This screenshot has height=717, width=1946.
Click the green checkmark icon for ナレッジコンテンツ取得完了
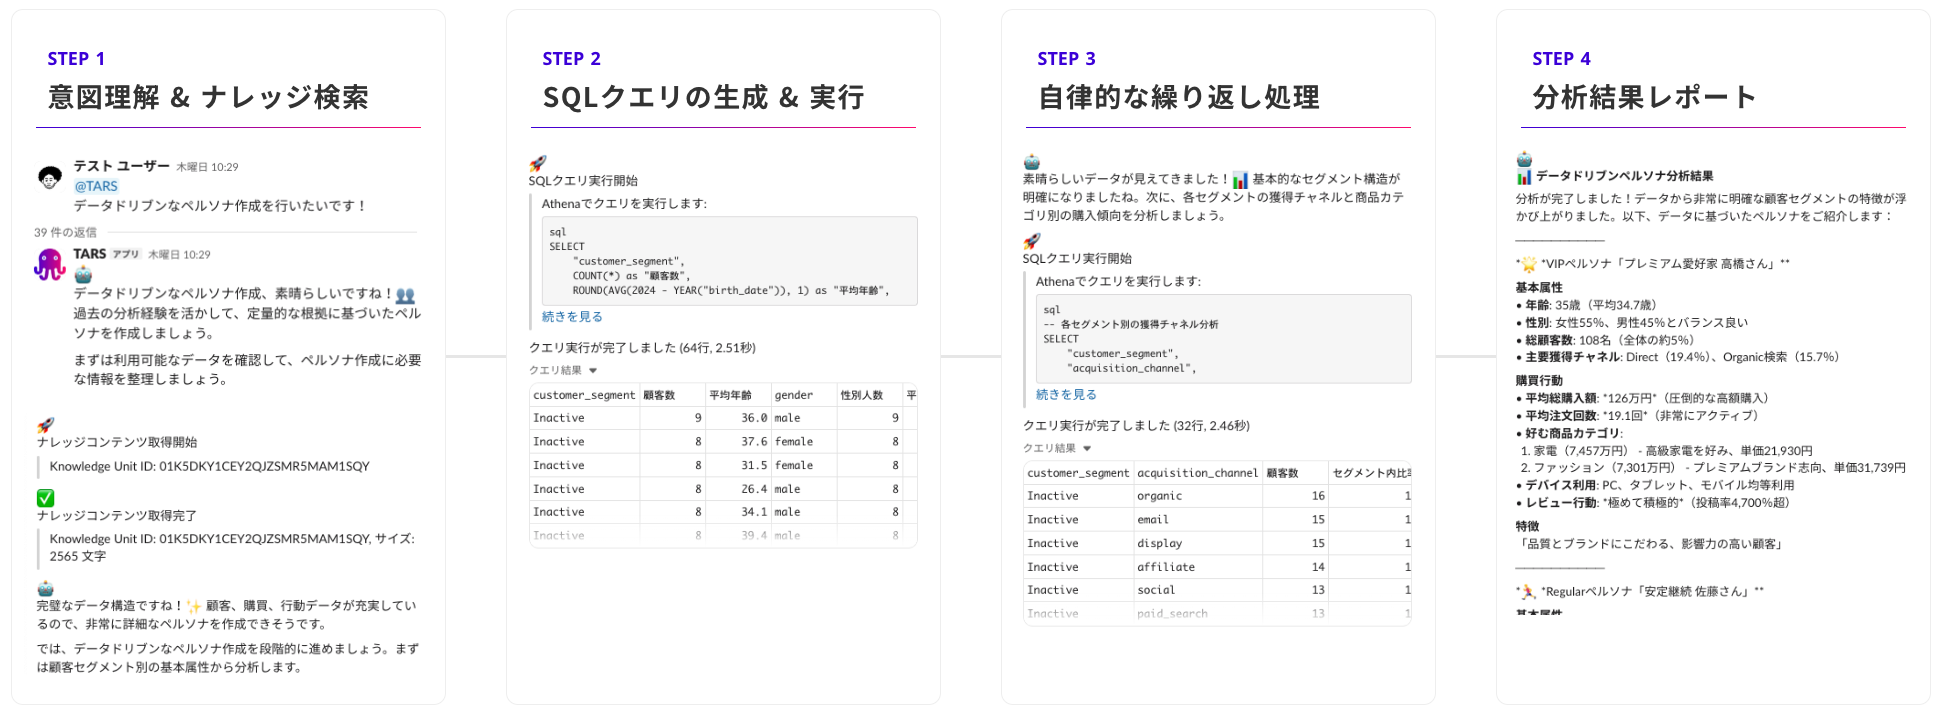(45, 497)
